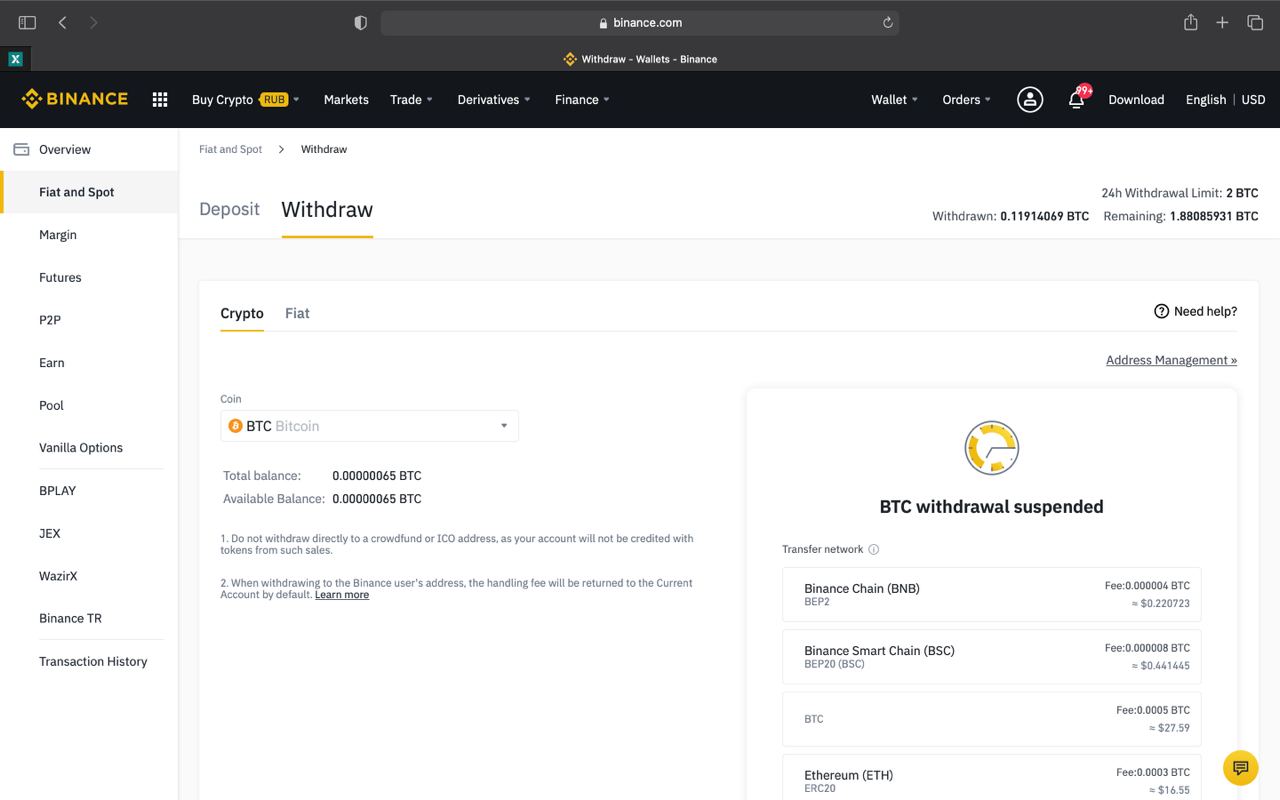The image size is (1280, 800).
Task: Select the Crypto tab
Action: tap(242, 313)
